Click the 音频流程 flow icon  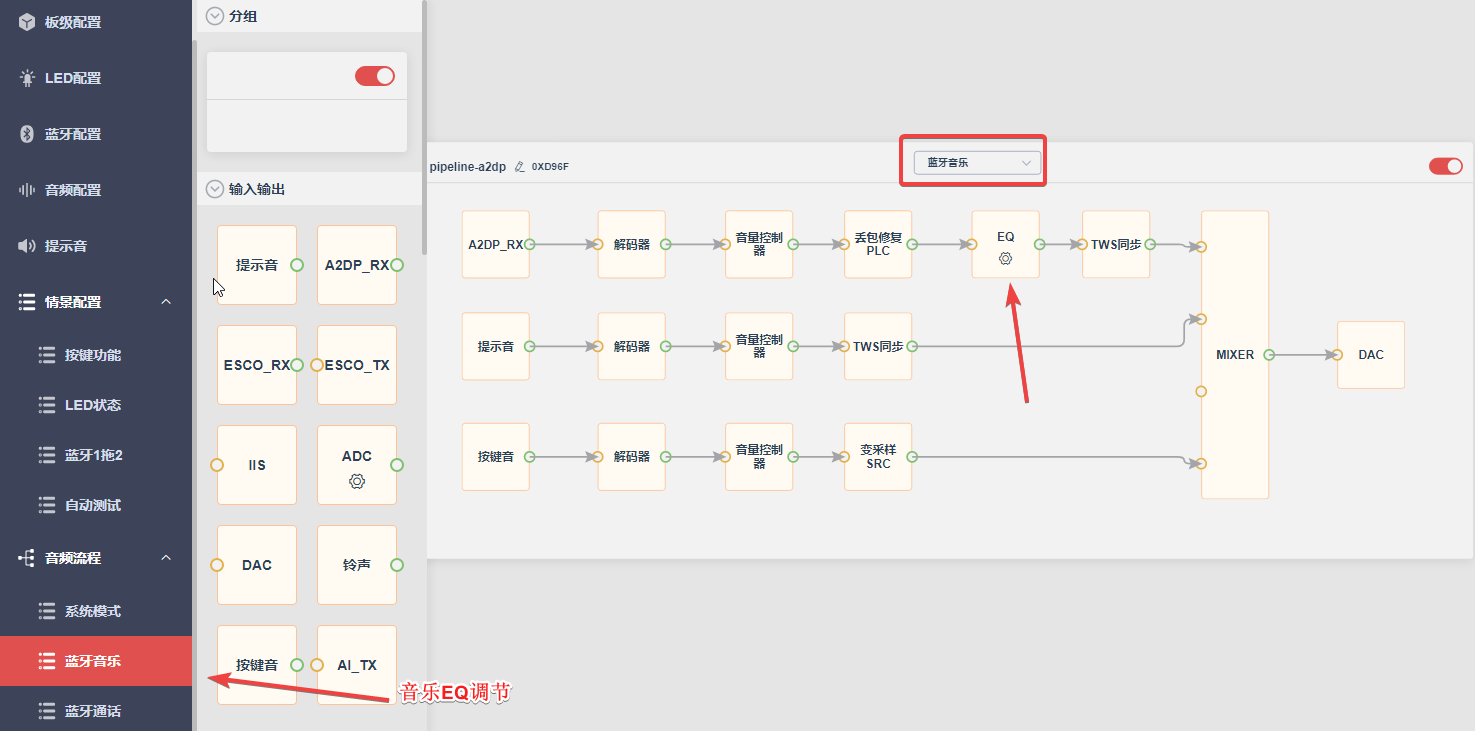[27, 558]
